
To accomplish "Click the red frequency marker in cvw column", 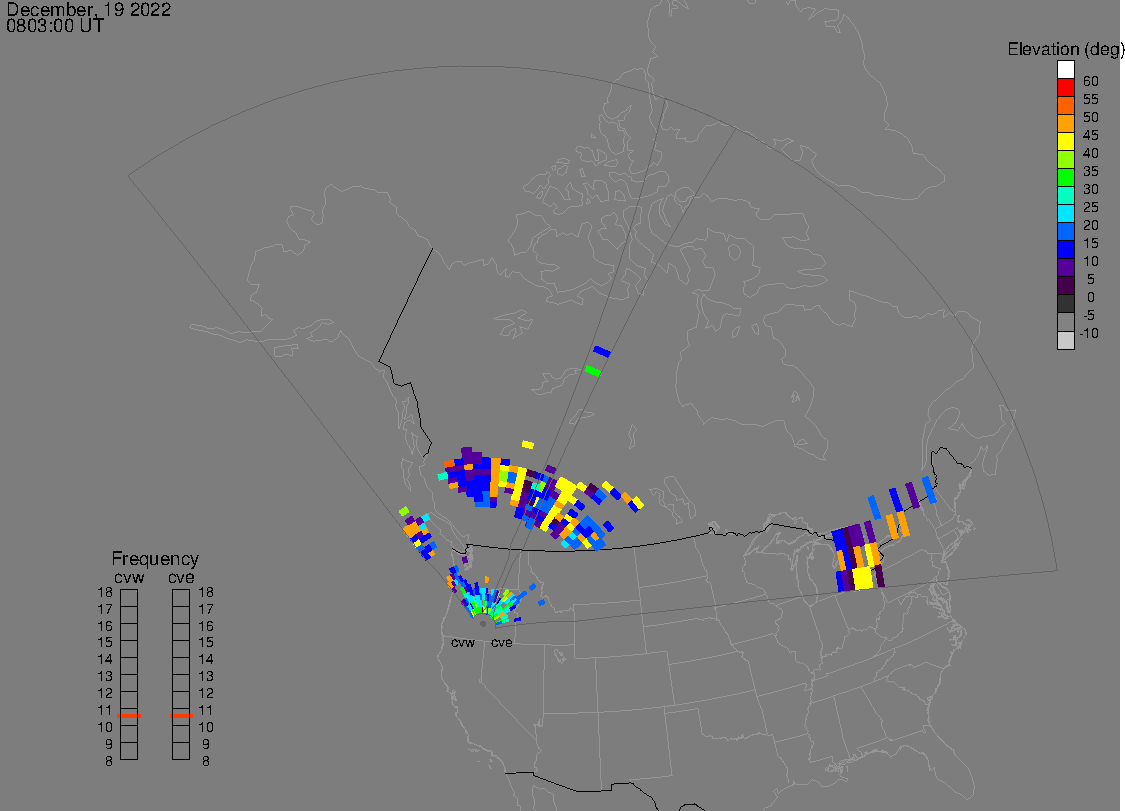I will [129, 716].
